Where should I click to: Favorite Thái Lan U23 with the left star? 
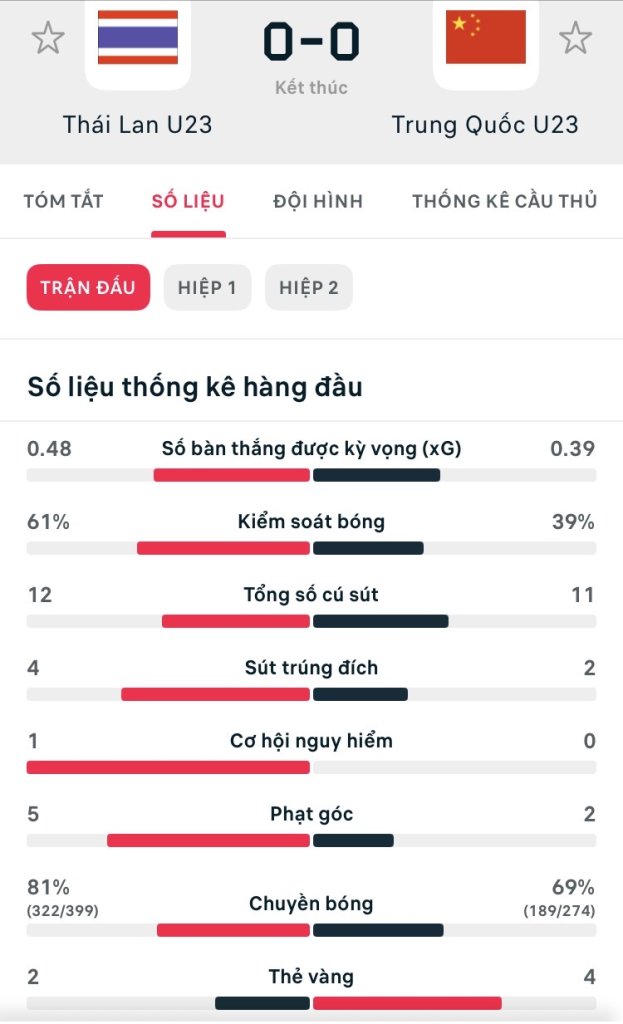click(x=47, y=38)
